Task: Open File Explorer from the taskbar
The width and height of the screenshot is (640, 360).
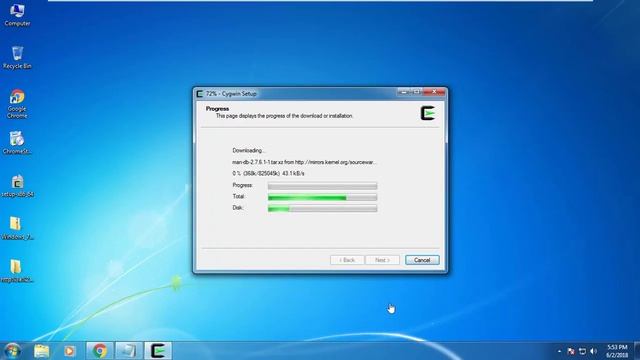Action: 42,351
